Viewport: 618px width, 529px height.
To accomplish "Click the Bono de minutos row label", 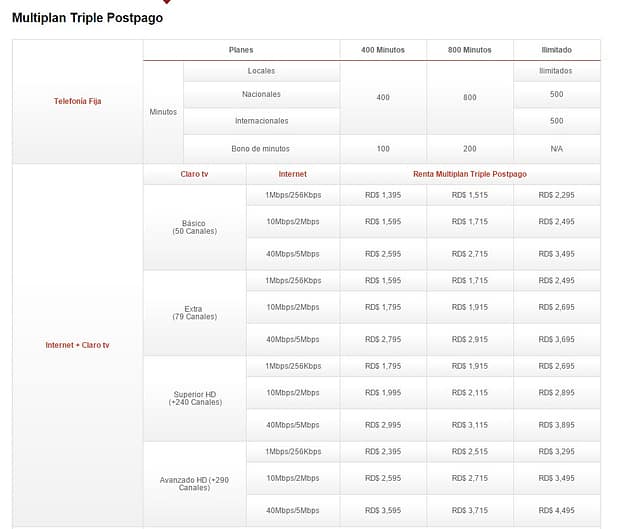I will [x=261, y=148].
